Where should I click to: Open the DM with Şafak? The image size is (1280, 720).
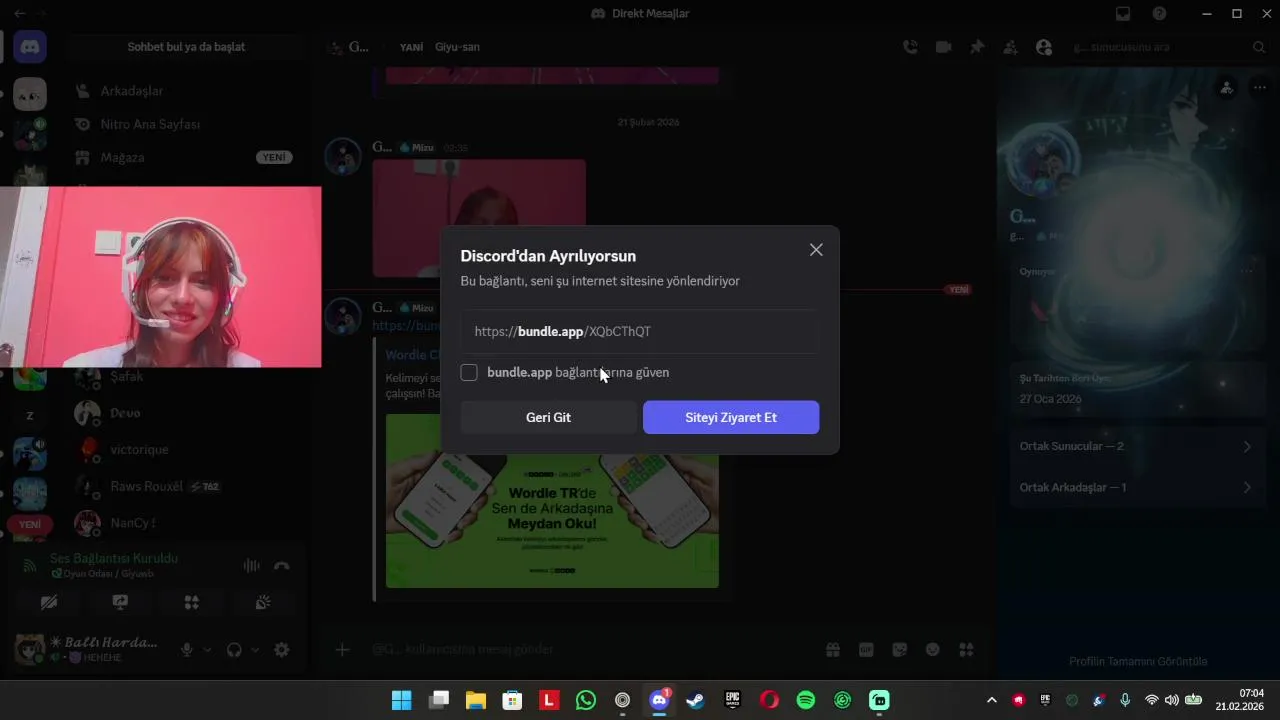185,377
